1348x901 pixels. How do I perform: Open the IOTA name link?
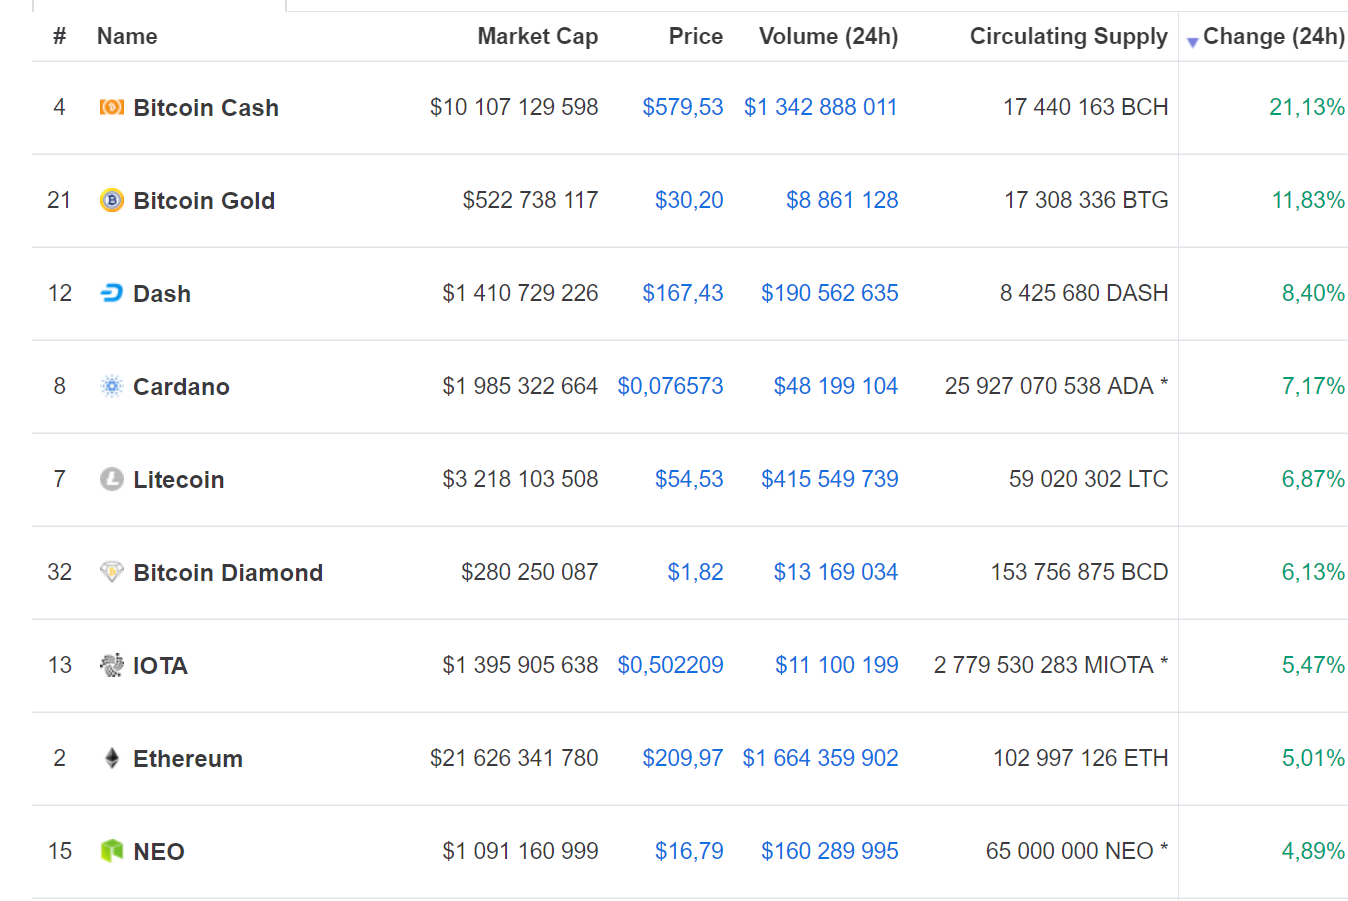tap(160, 665)
